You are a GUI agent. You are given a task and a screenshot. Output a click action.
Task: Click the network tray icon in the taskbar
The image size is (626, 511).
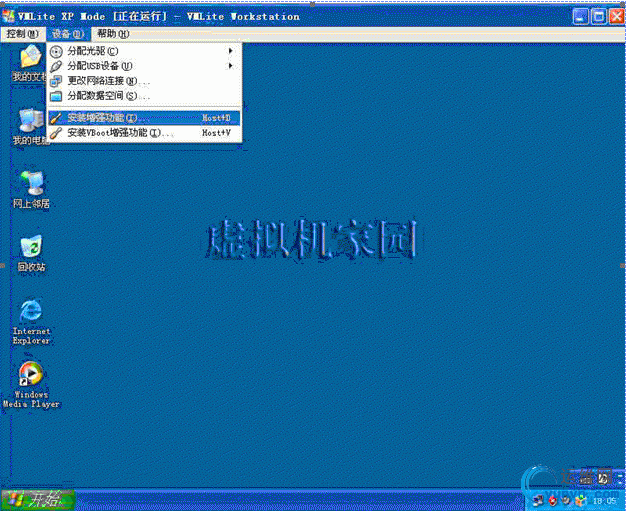pos(539,501)
